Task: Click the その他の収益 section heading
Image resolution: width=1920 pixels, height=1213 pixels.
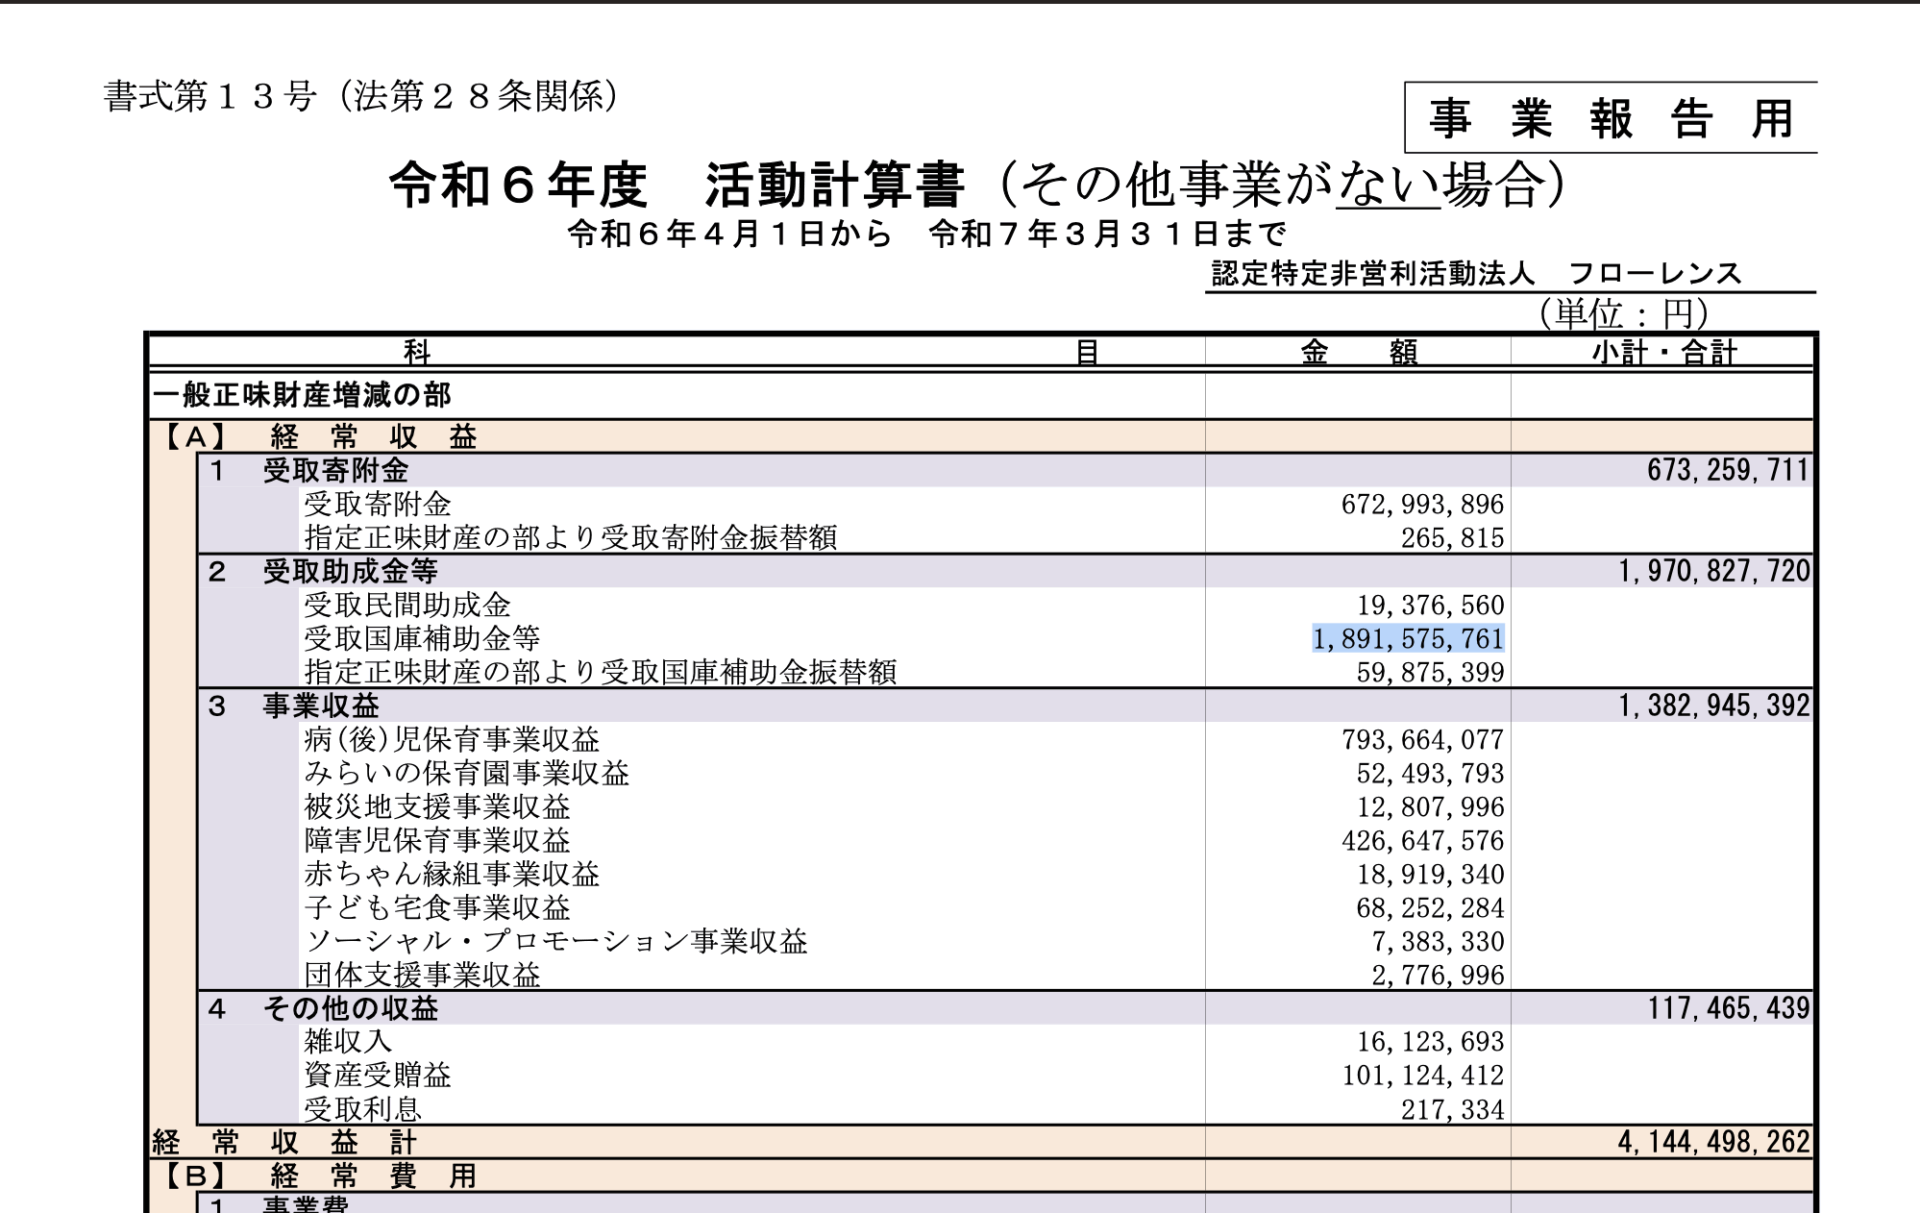Action: tap(349, 1008)
